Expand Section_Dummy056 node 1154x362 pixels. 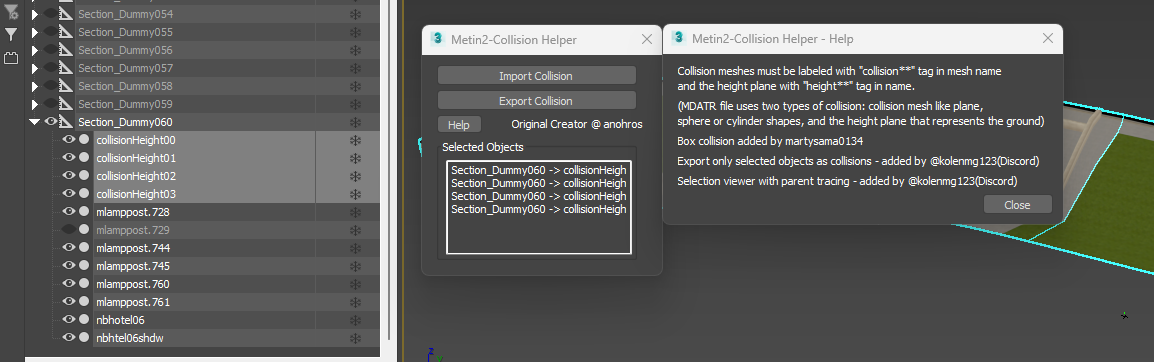tap(35, 50)
